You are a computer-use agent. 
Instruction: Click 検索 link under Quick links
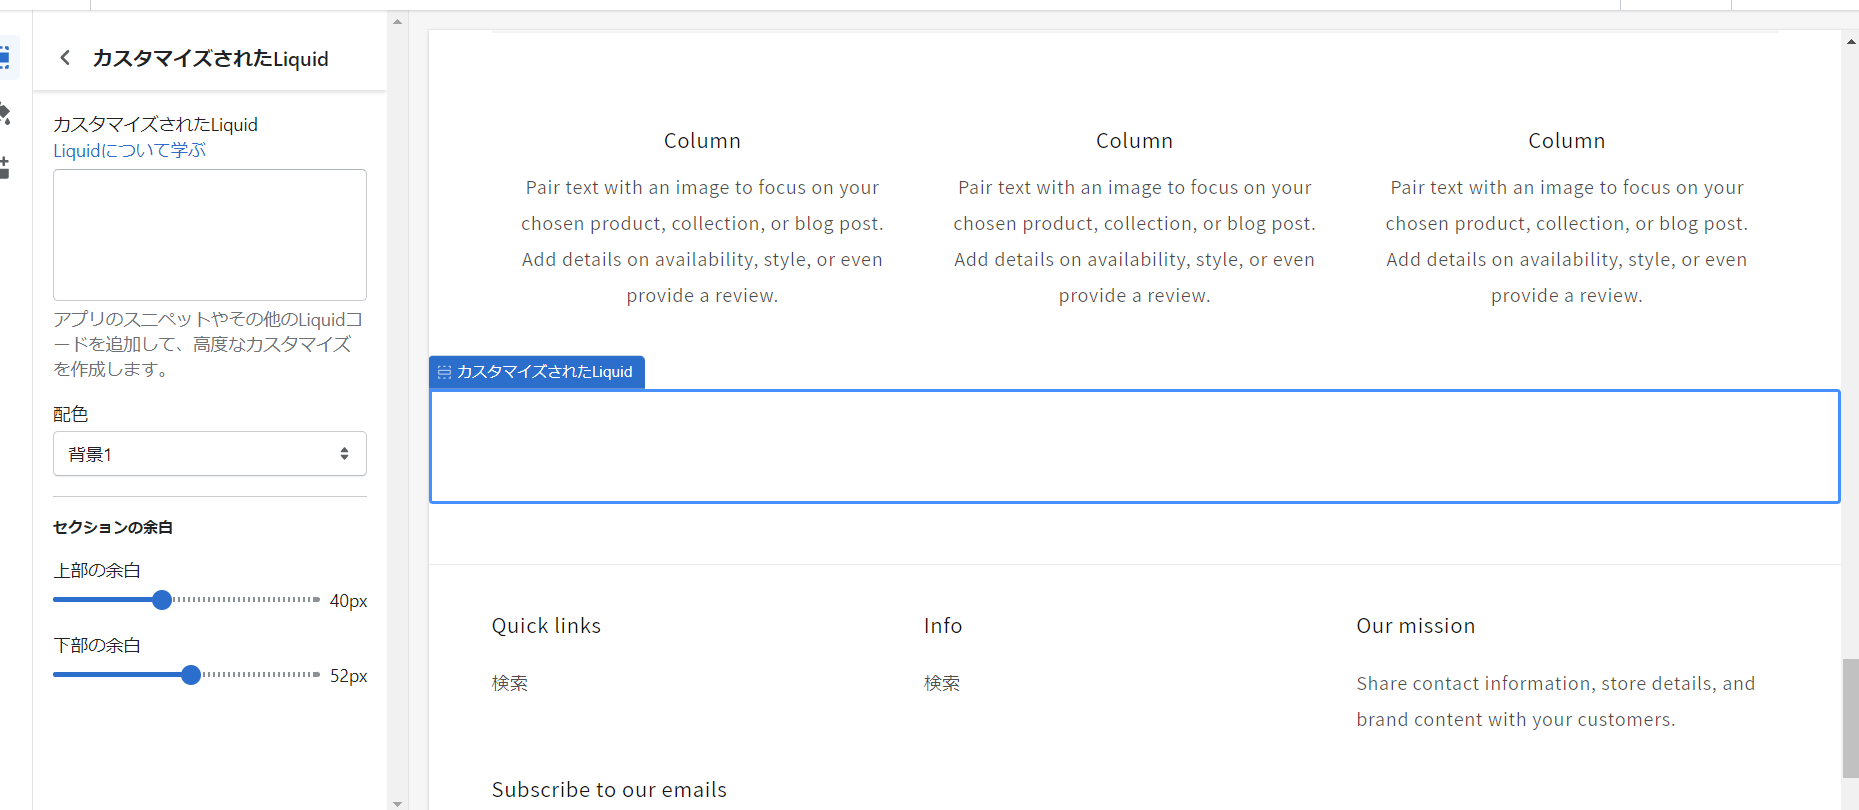point(510,683)
